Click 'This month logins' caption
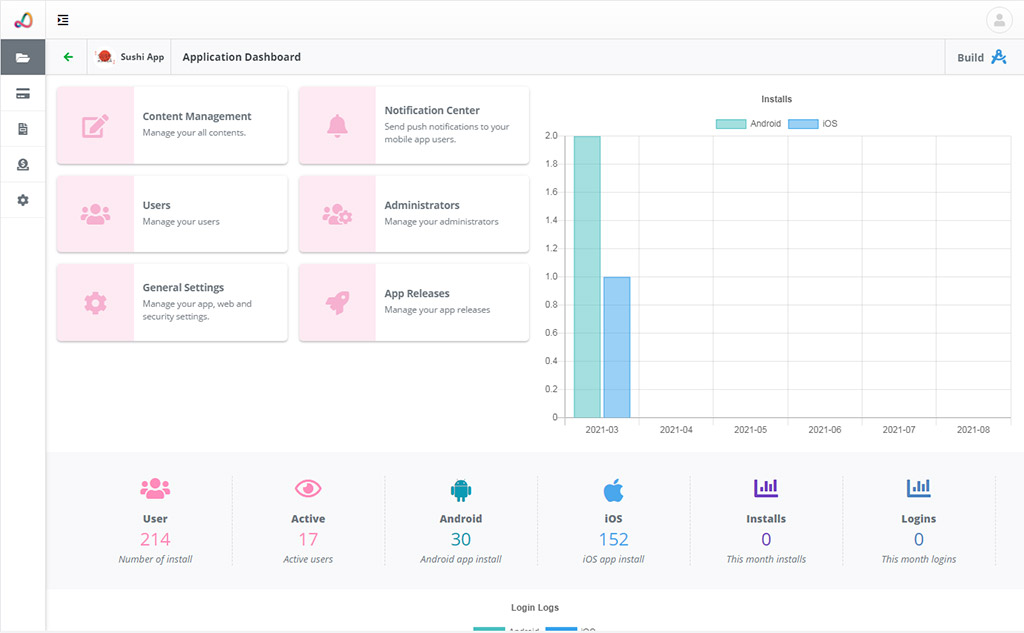The width and height of the screenshot is (1024, 633). (918, 559)
